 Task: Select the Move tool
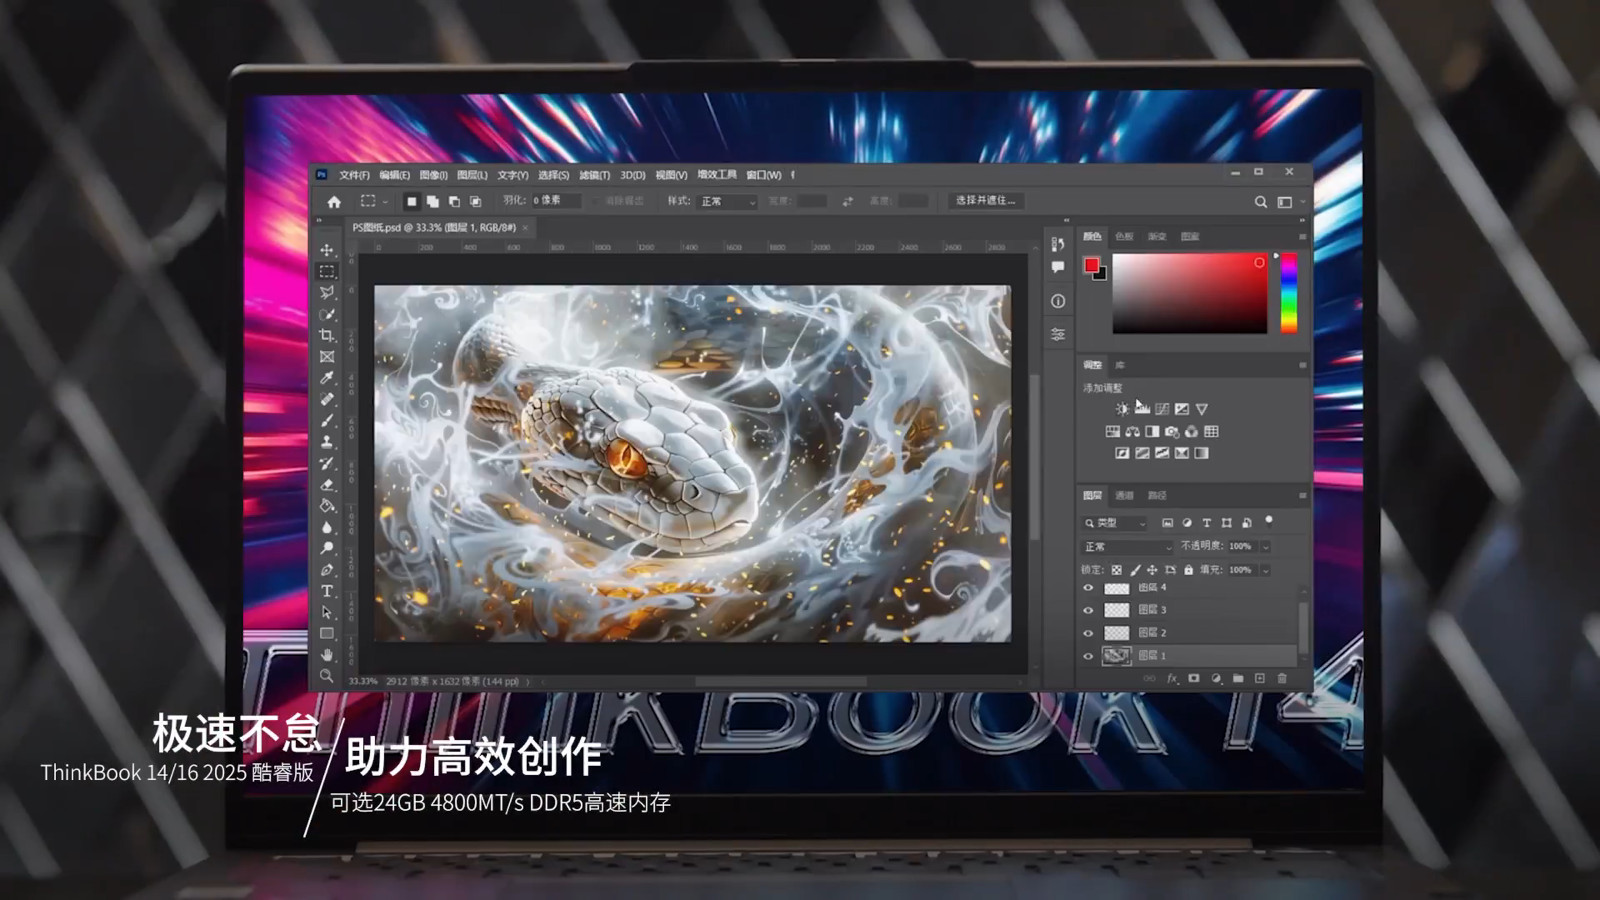[x=327, y=250]
